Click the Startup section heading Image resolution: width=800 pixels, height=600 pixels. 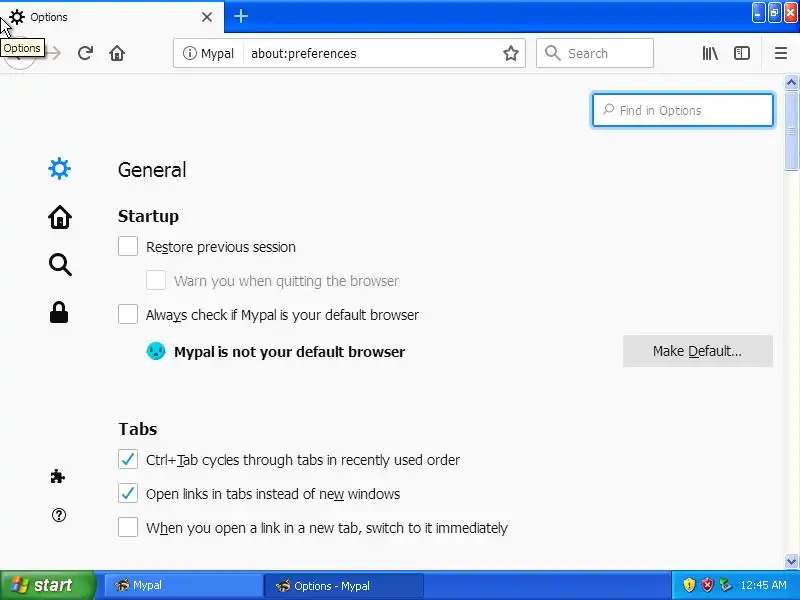click(148, 216)
